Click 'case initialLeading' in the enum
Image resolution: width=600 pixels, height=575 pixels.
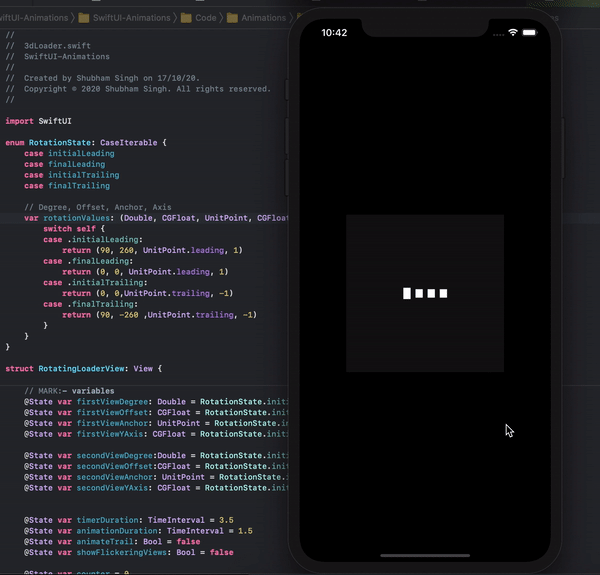pyautogui.click(x=69, y=153)
